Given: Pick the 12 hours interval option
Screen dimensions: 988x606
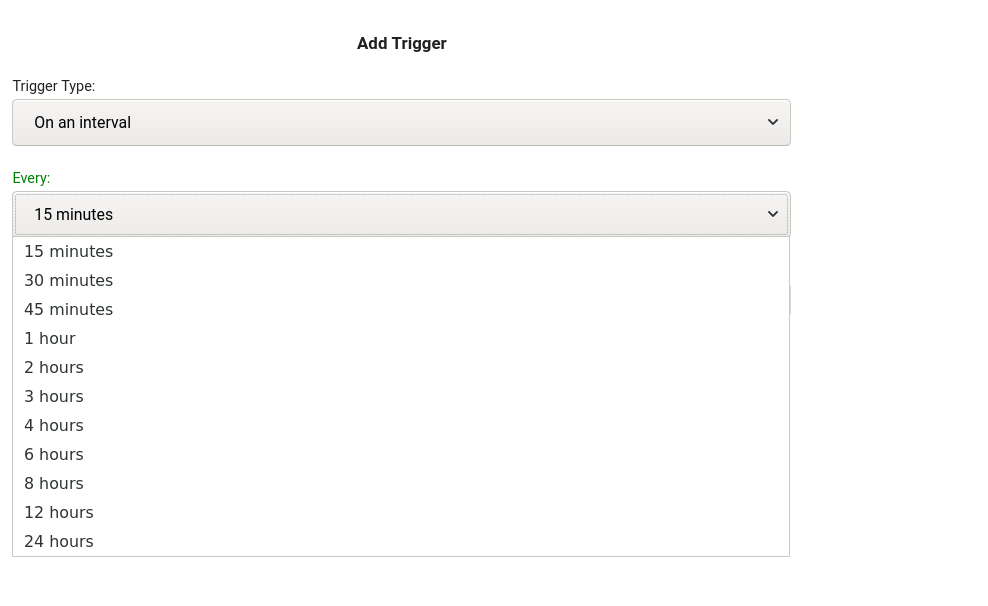Looking at the screenshot, I should (x=59, y=512).
